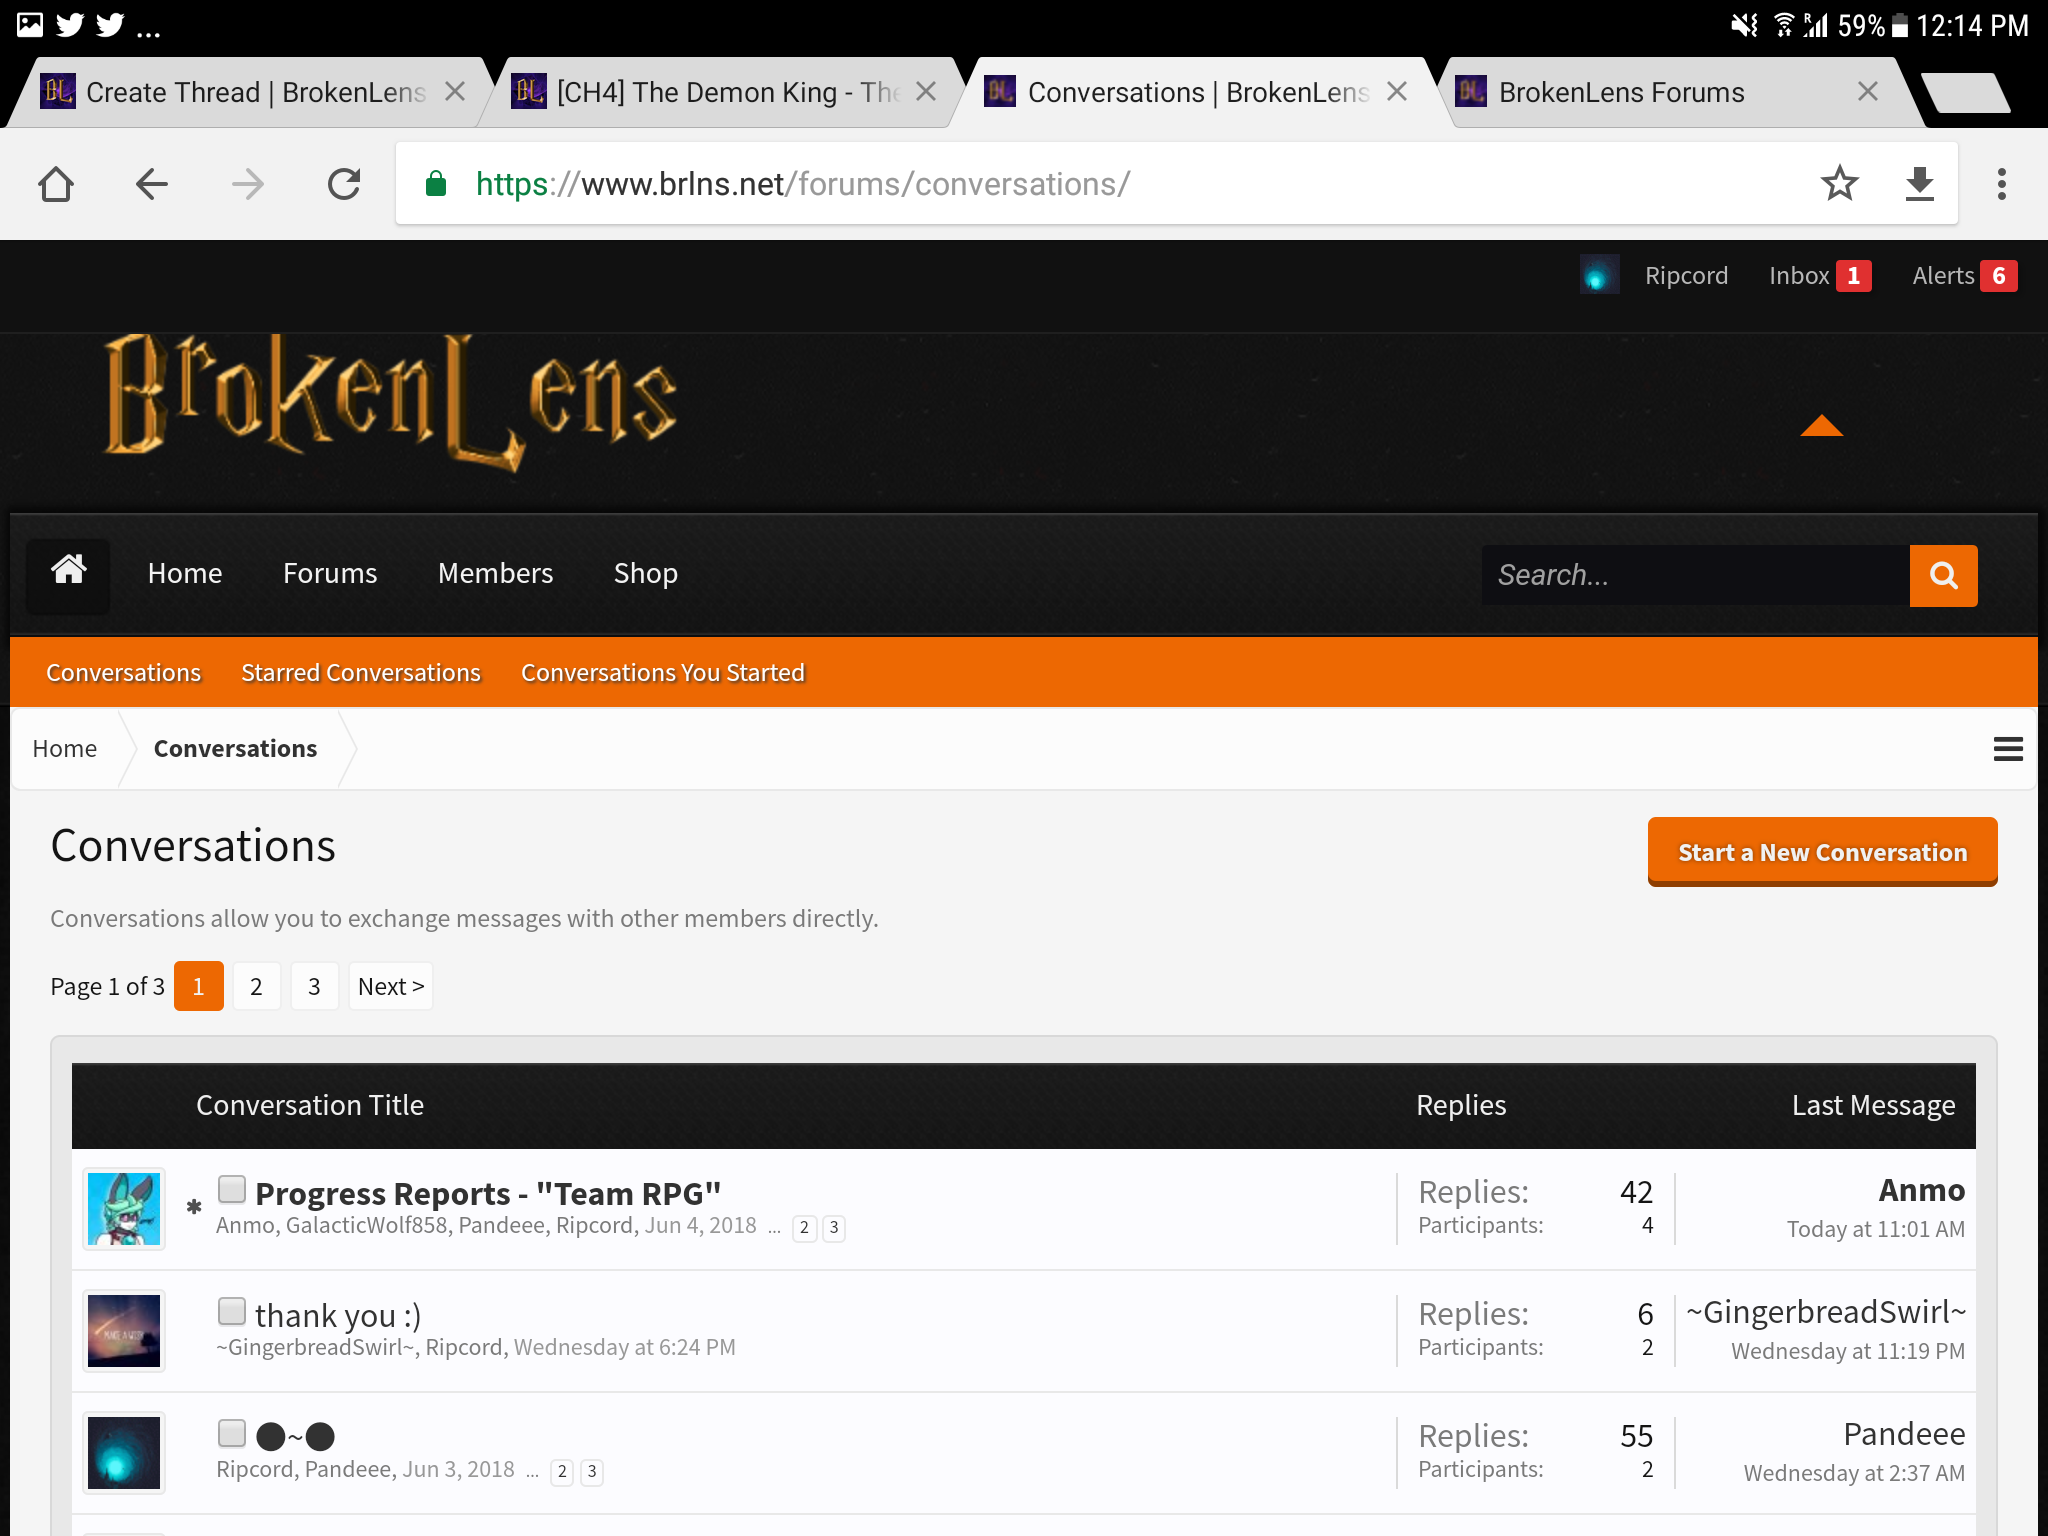Jump to page 2 of Progress Reports

pyautogui.click(x=804, y=1228)
